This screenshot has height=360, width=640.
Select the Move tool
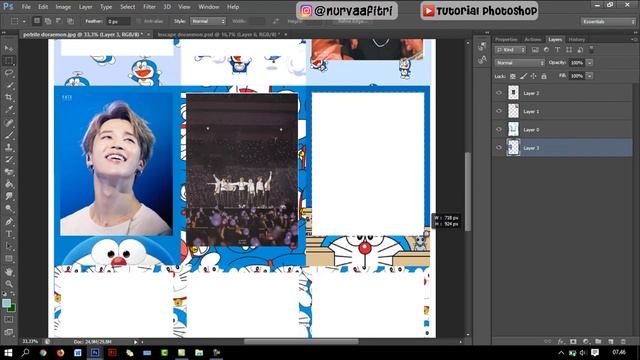(9, 48)
